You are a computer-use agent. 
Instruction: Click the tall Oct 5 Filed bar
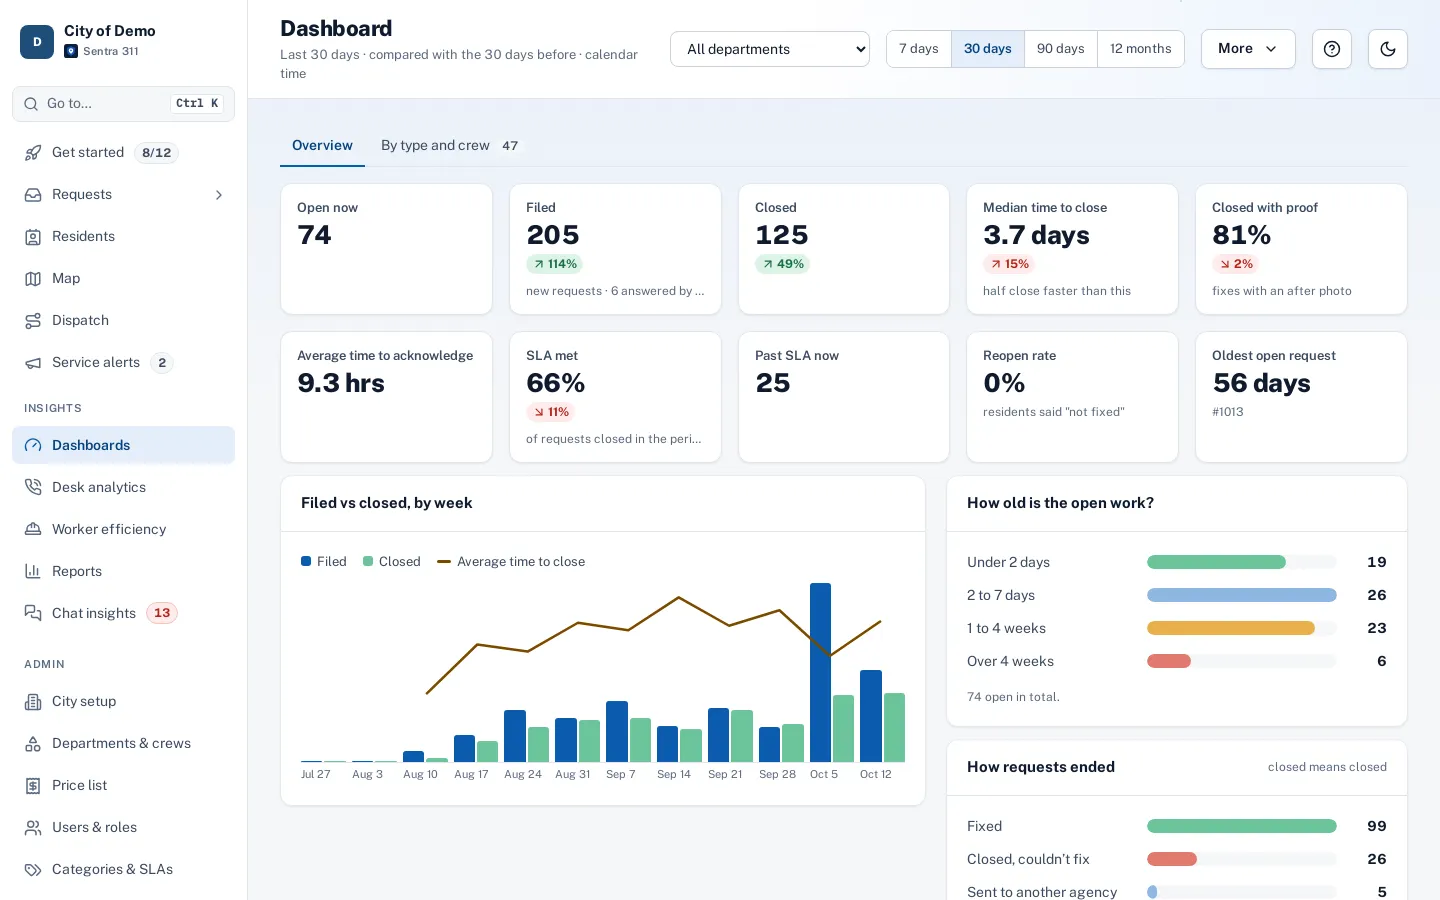(x=820, y=673)
